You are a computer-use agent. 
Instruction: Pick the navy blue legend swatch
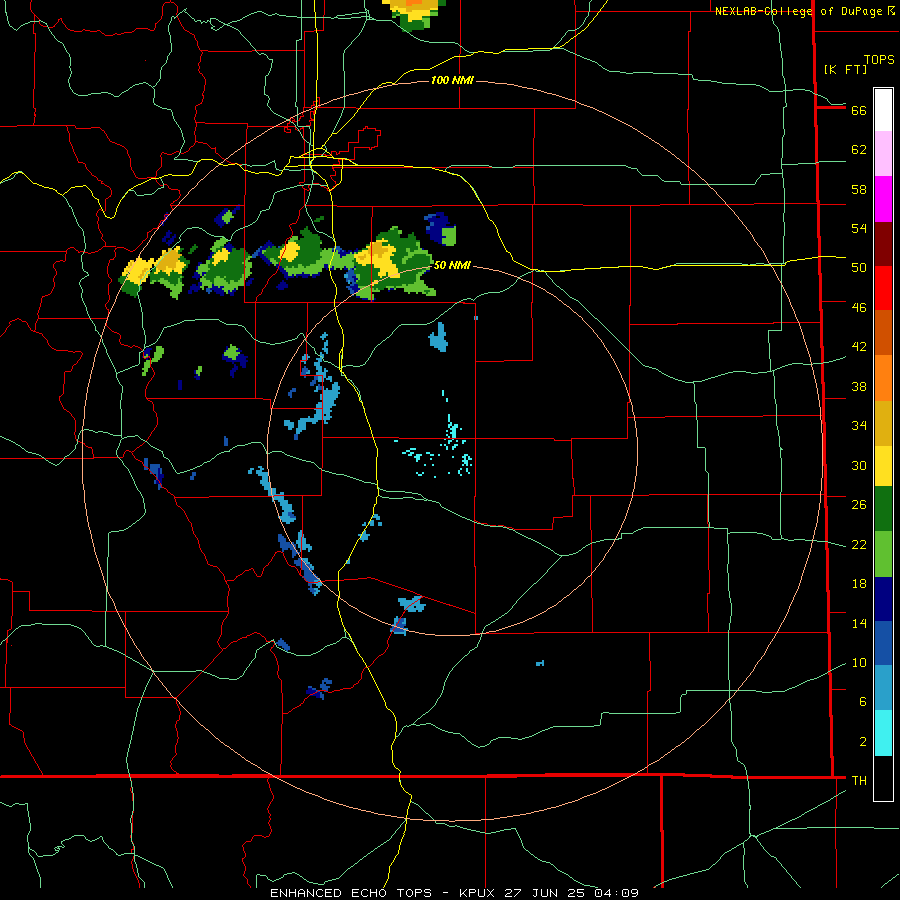883,599
